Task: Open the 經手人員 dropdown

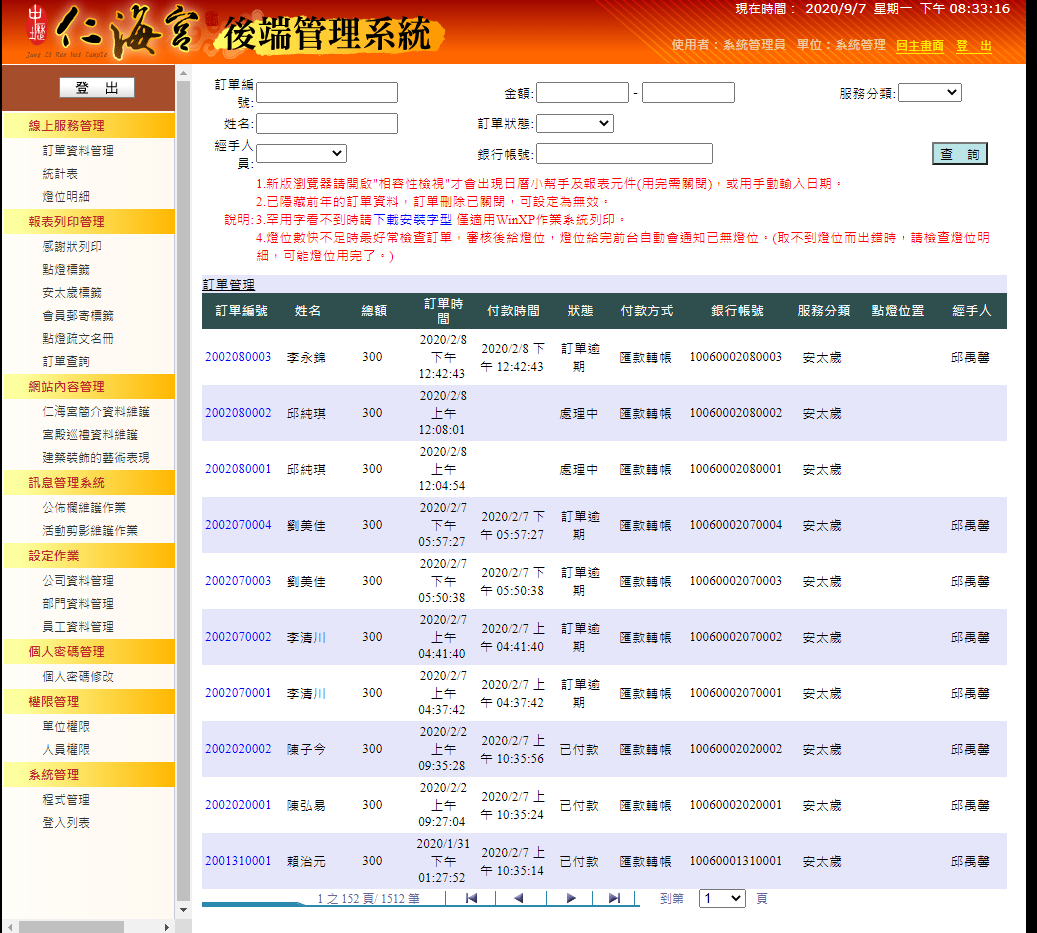Action: [x=301, y=153]
